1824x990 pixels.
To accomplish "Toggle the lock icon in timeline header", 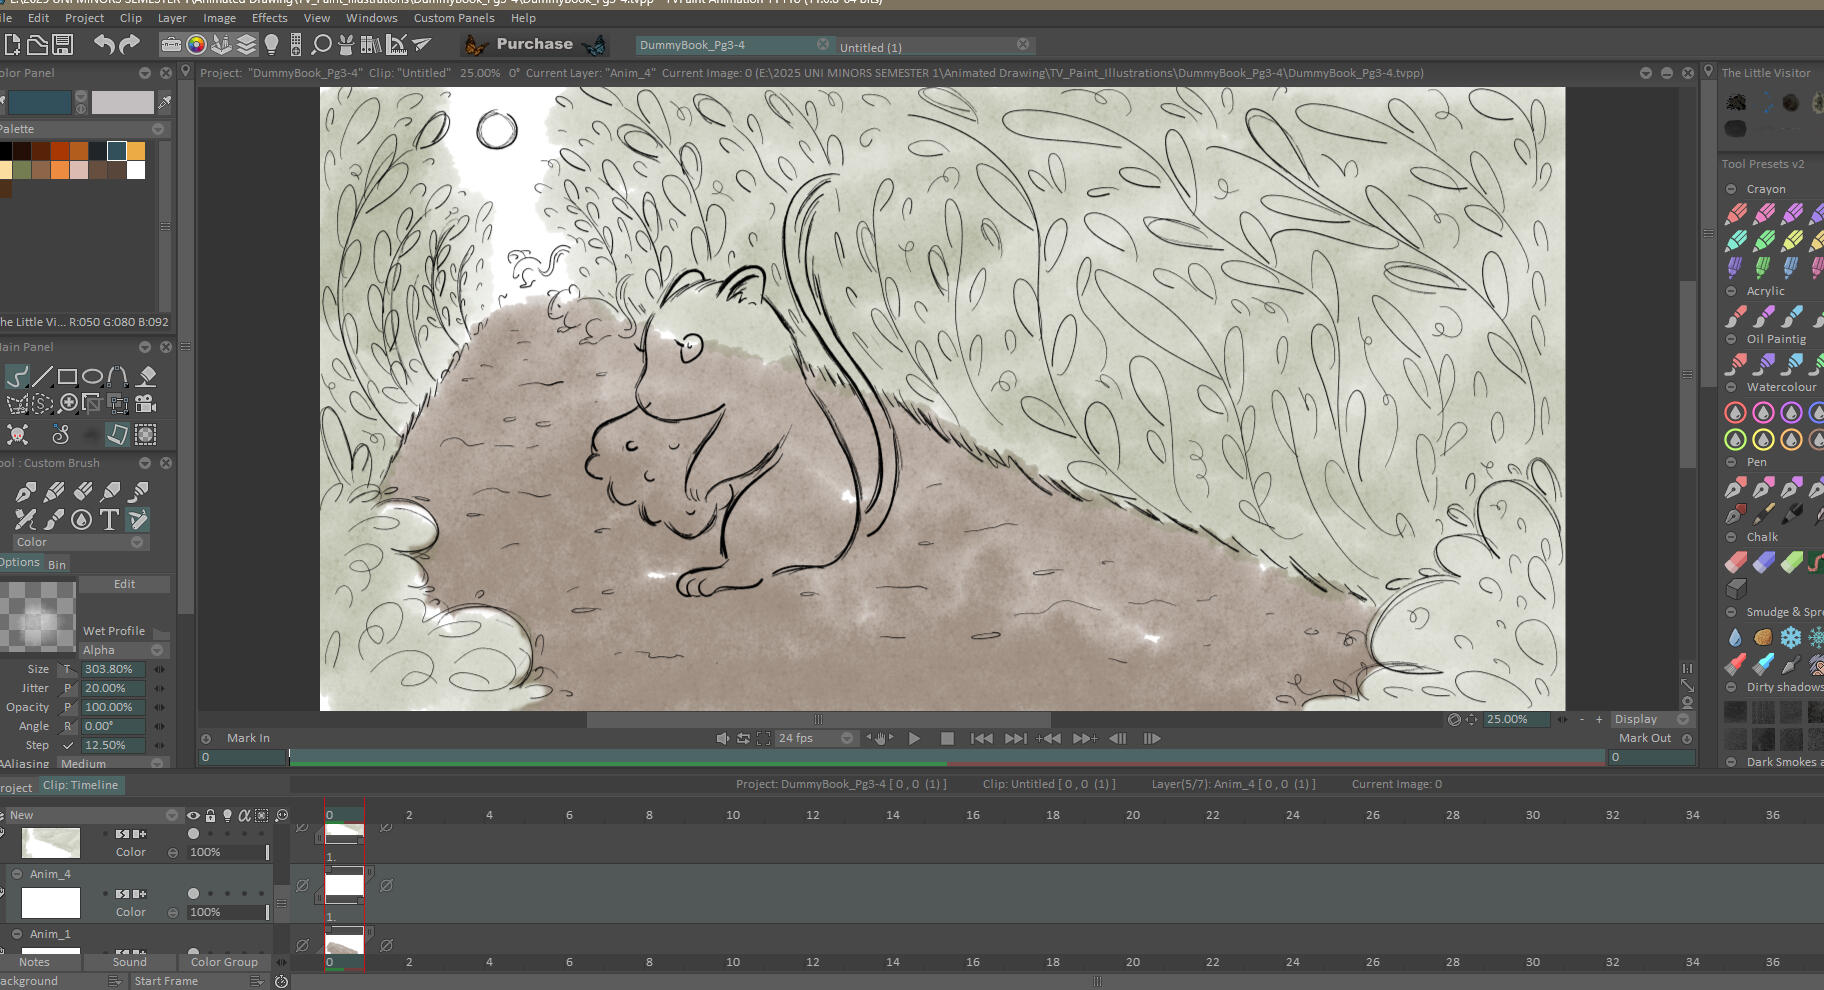I will pyautogui.click(x=210, y=815).
